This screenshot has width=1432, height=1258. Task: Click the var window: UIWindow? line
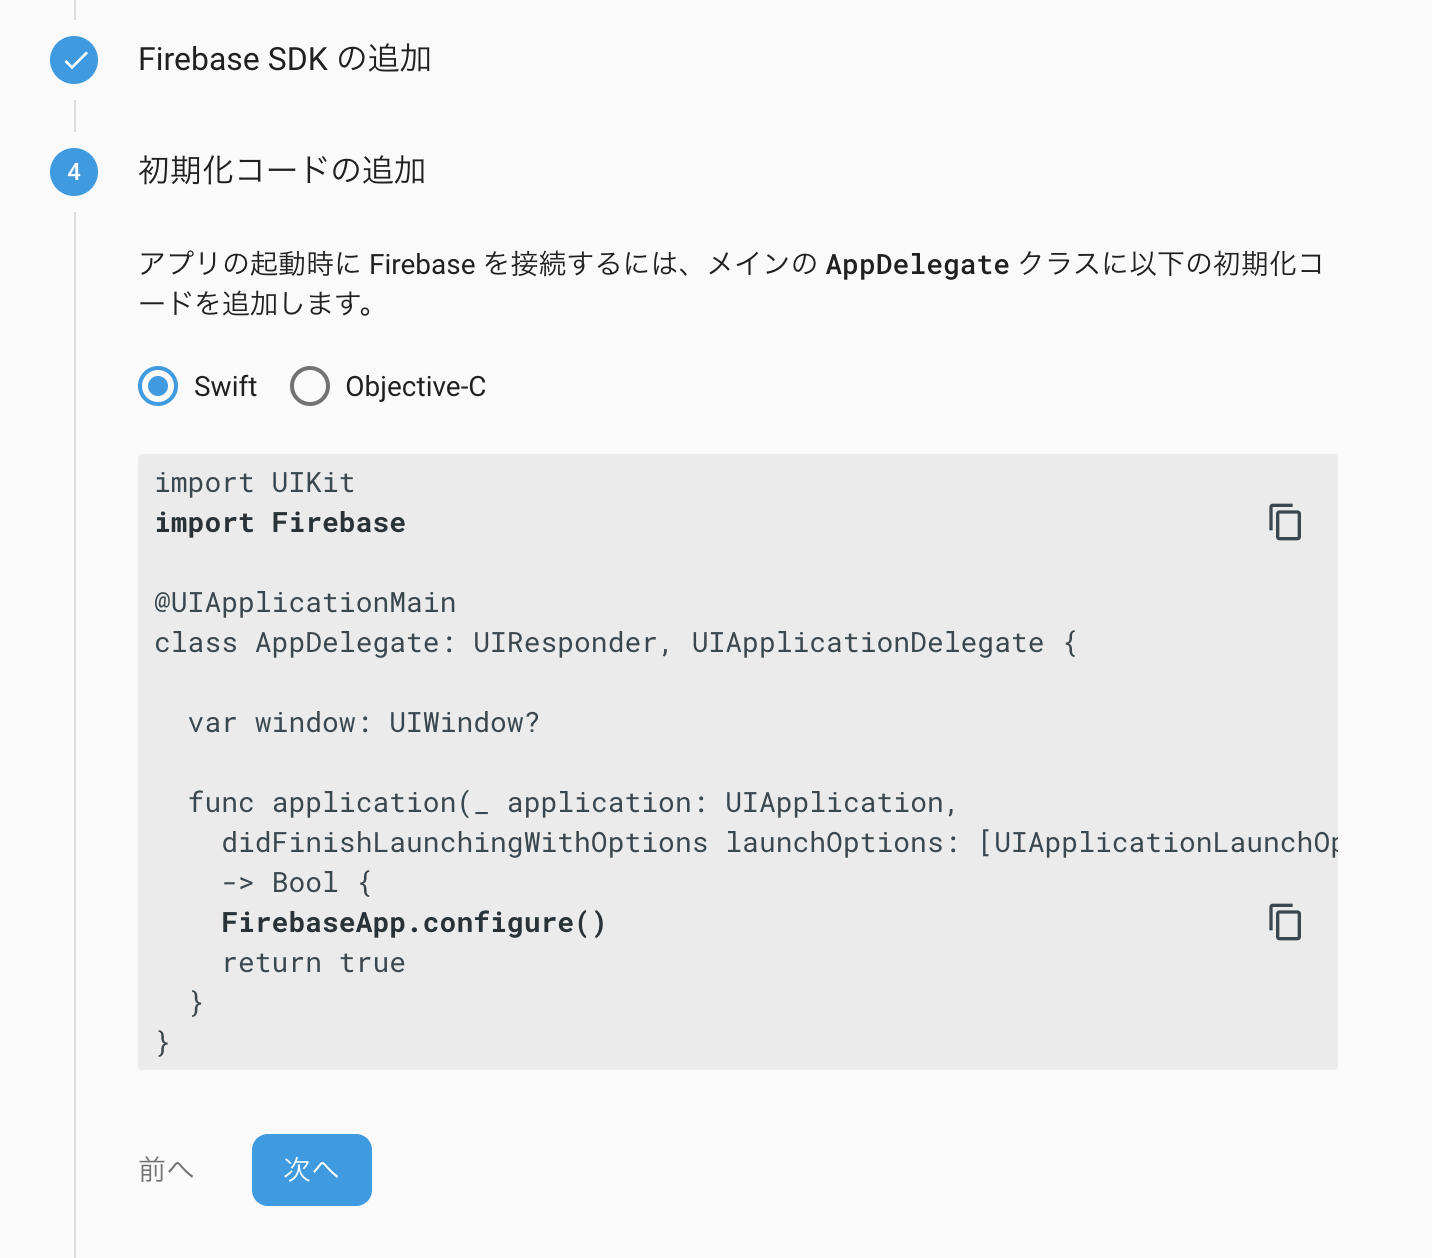click(364, 723)
